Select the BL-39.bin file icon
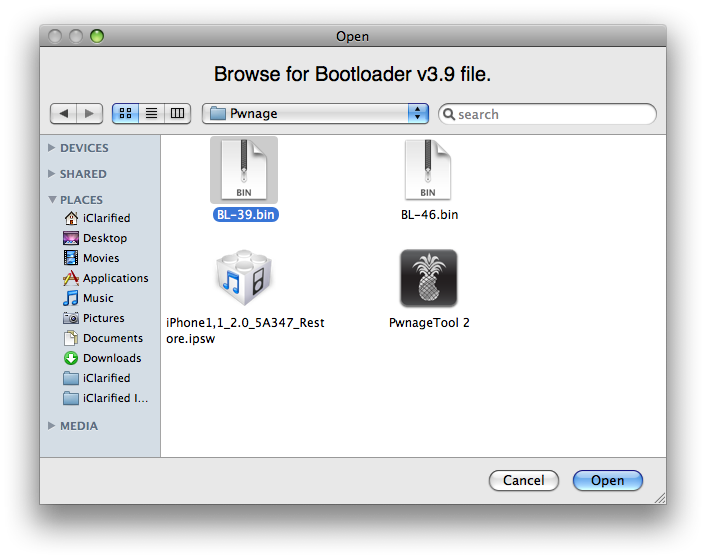Viewport: 706px width, 559px height. (x=243, y=169)
